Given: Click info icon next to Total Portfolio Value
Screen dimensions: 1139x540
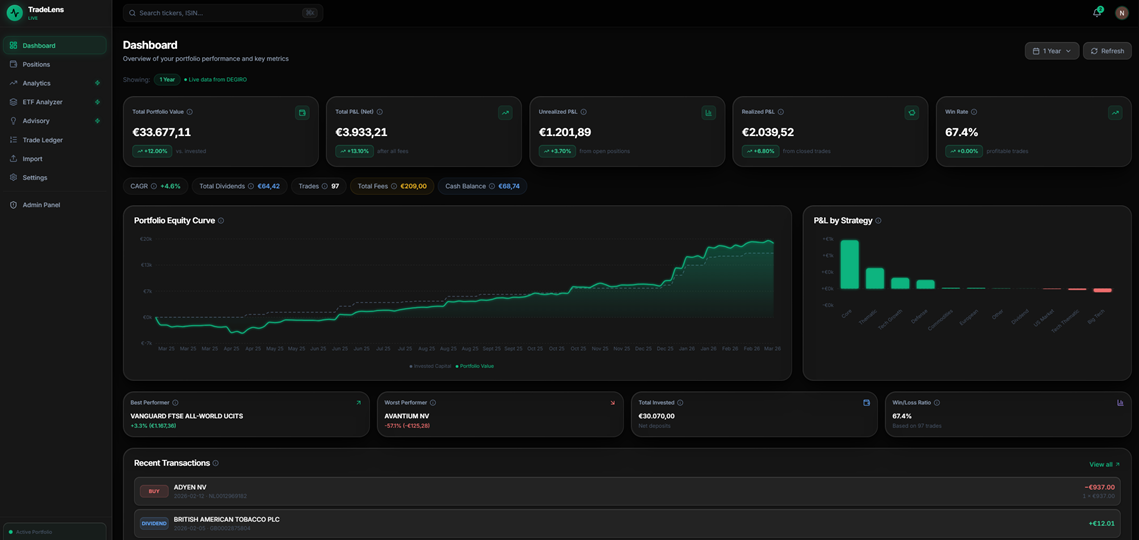Looking at the screenshot, I should (x=190, y=112).
